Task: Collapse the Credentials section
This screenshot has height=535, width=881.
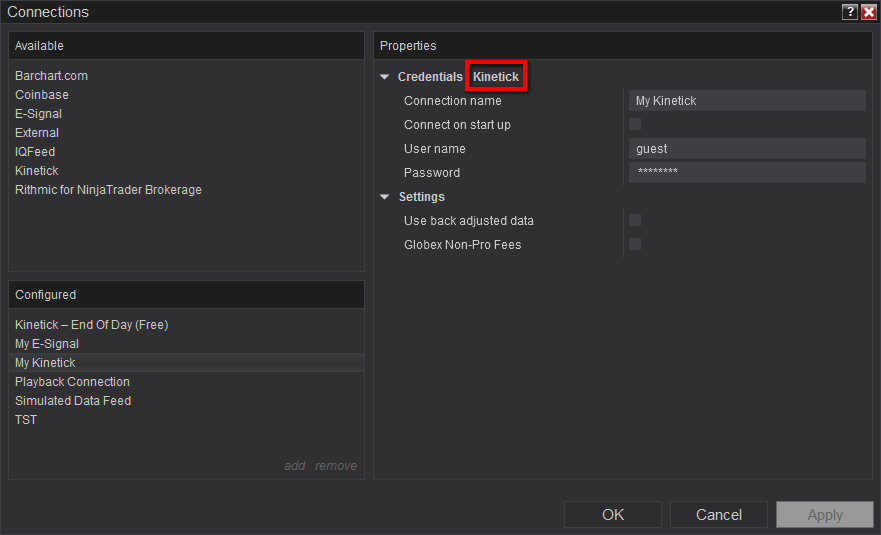Action: point(385,77)
